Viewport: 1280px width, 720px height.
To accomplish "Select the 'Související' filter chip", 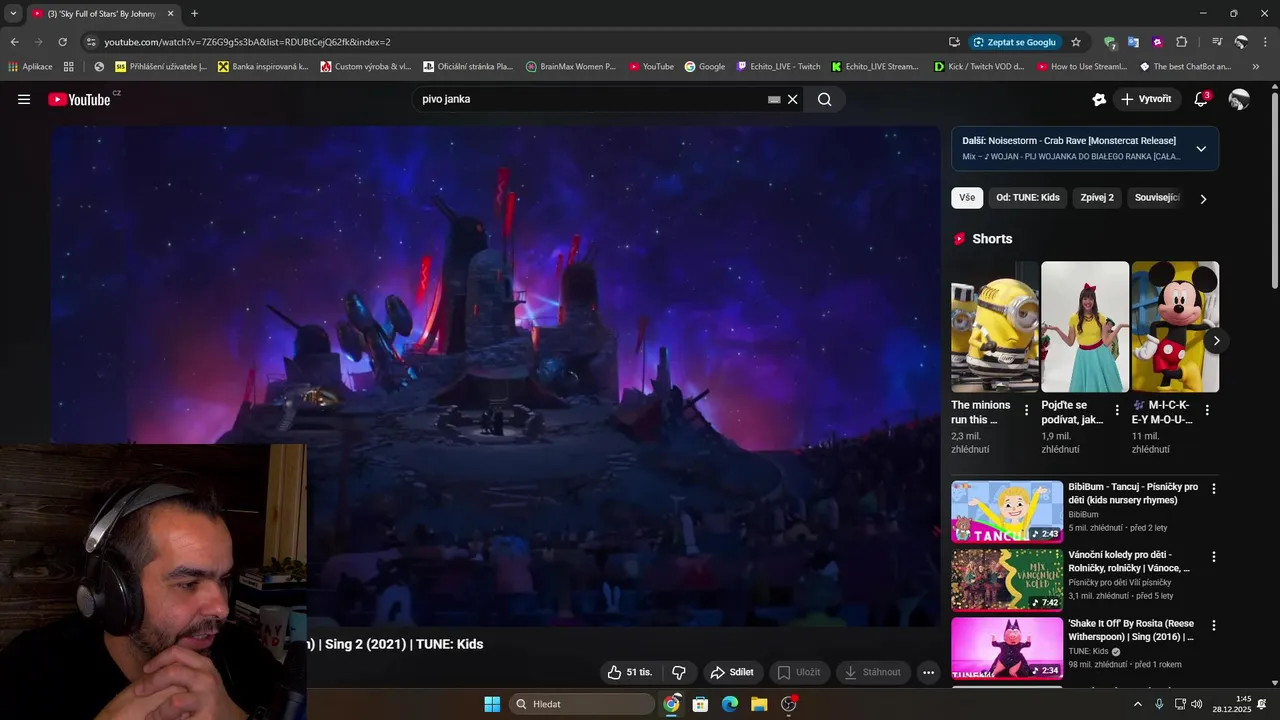I will [x=1157, y=198].
